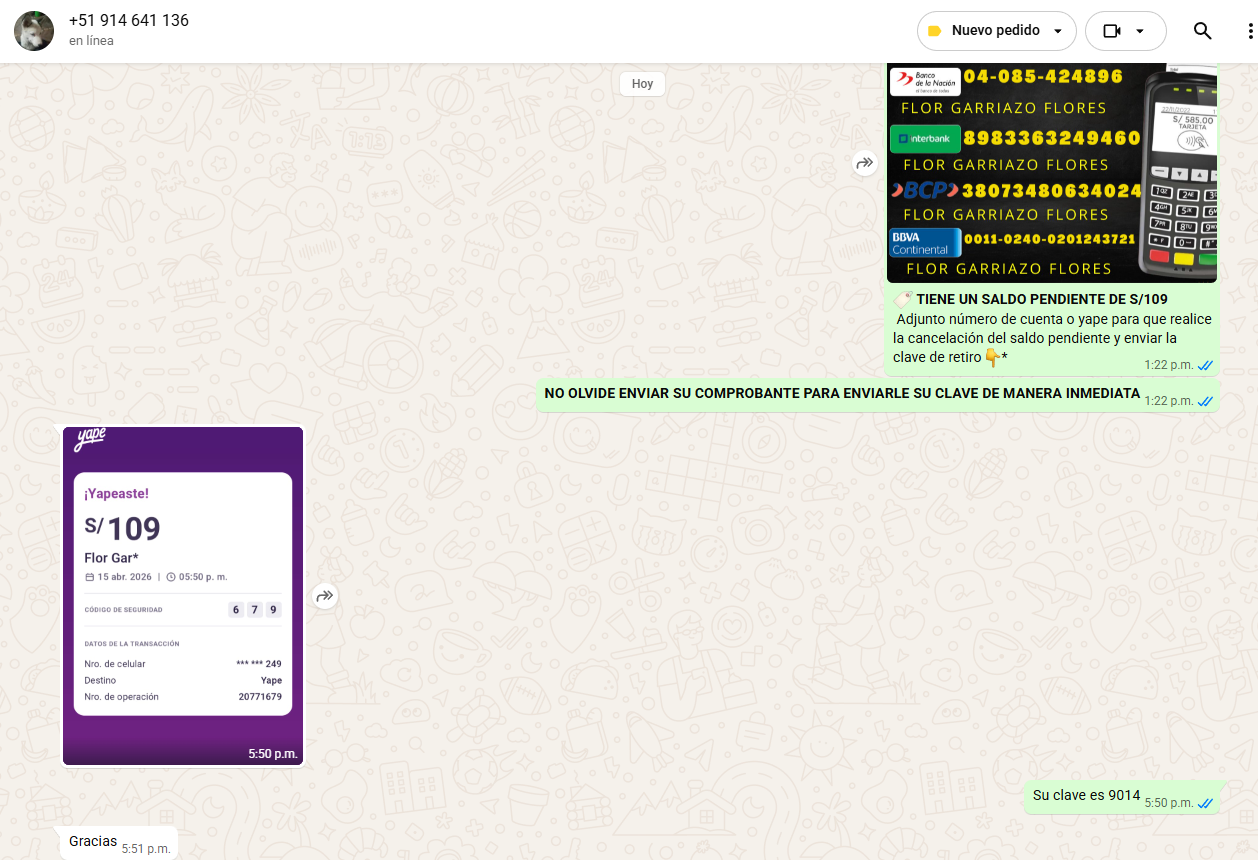
Task: Open dropdown arrow next to video call
Action: [x=1140, y=31]
